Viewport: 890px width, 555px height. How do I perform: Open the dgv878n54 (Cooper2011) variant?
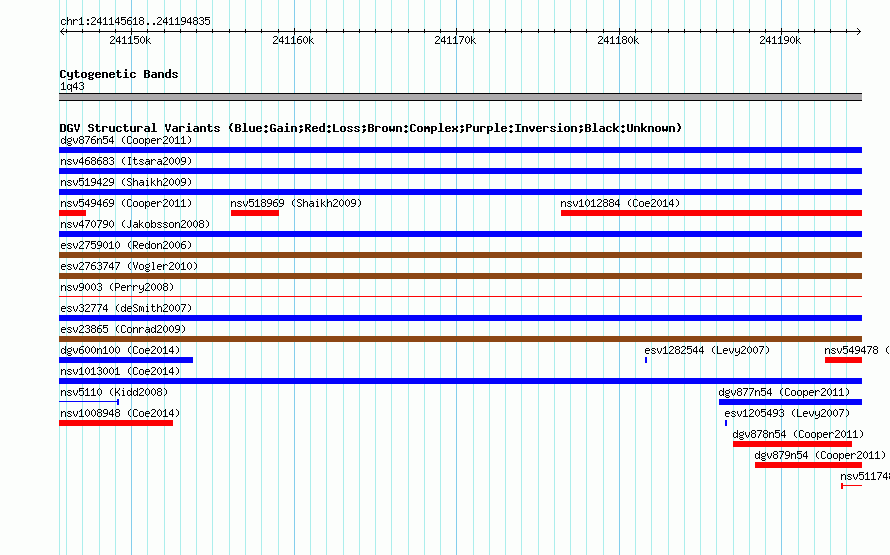(798, 434)
